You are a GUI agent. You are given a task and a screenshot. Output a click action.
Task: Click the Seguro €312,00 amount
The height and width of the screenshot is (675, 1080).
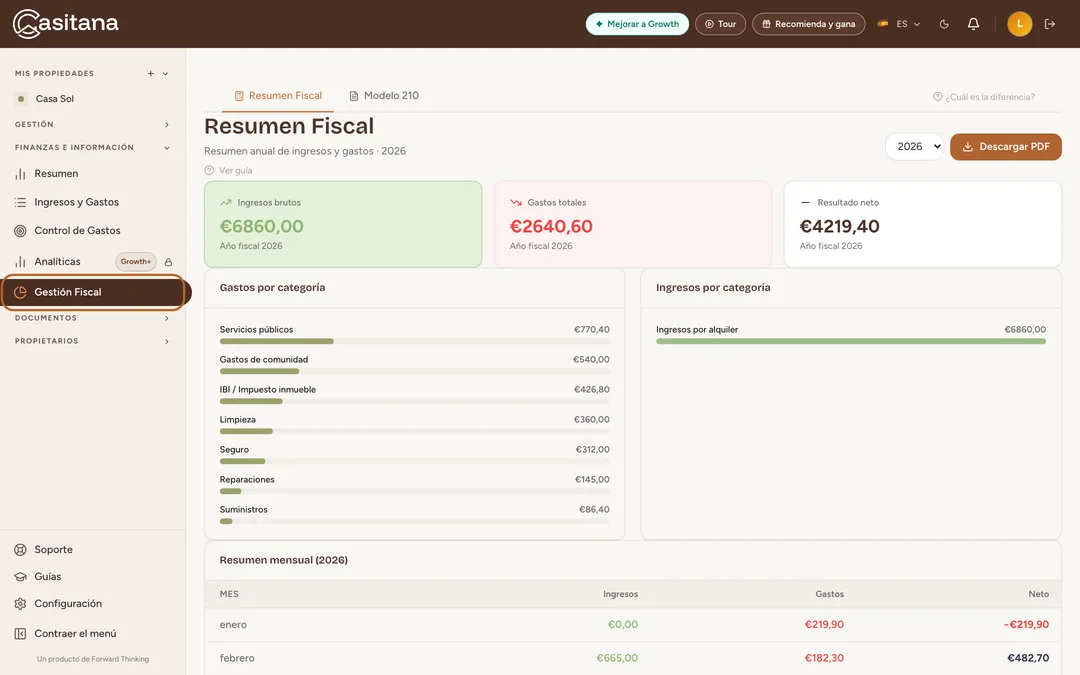[x=592, y=450]
